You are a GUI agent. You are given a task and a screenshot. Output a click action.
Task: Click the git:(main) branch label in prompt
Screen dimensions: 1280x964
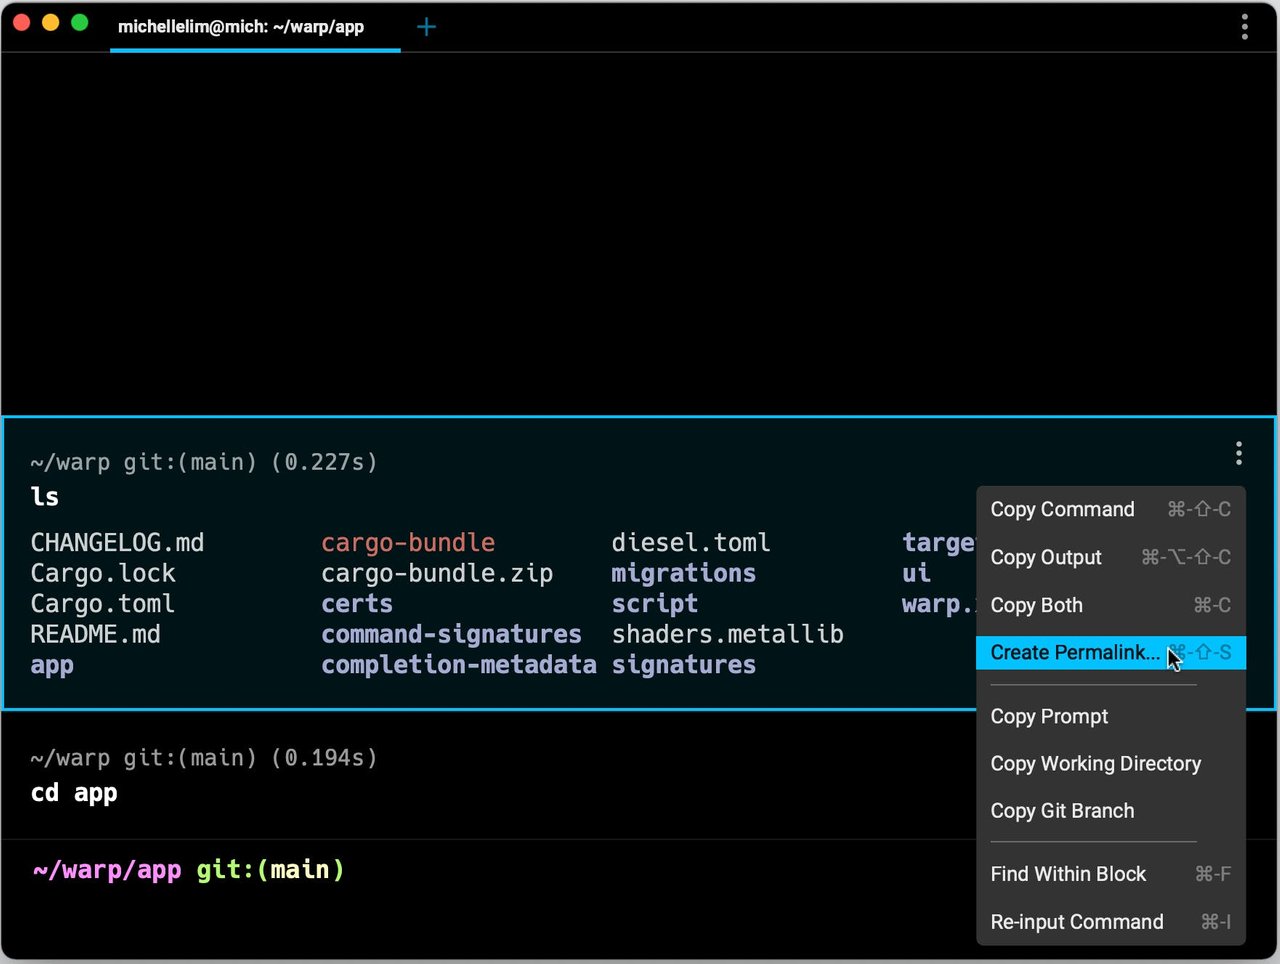pyautogui.click(x=269, y=869)
